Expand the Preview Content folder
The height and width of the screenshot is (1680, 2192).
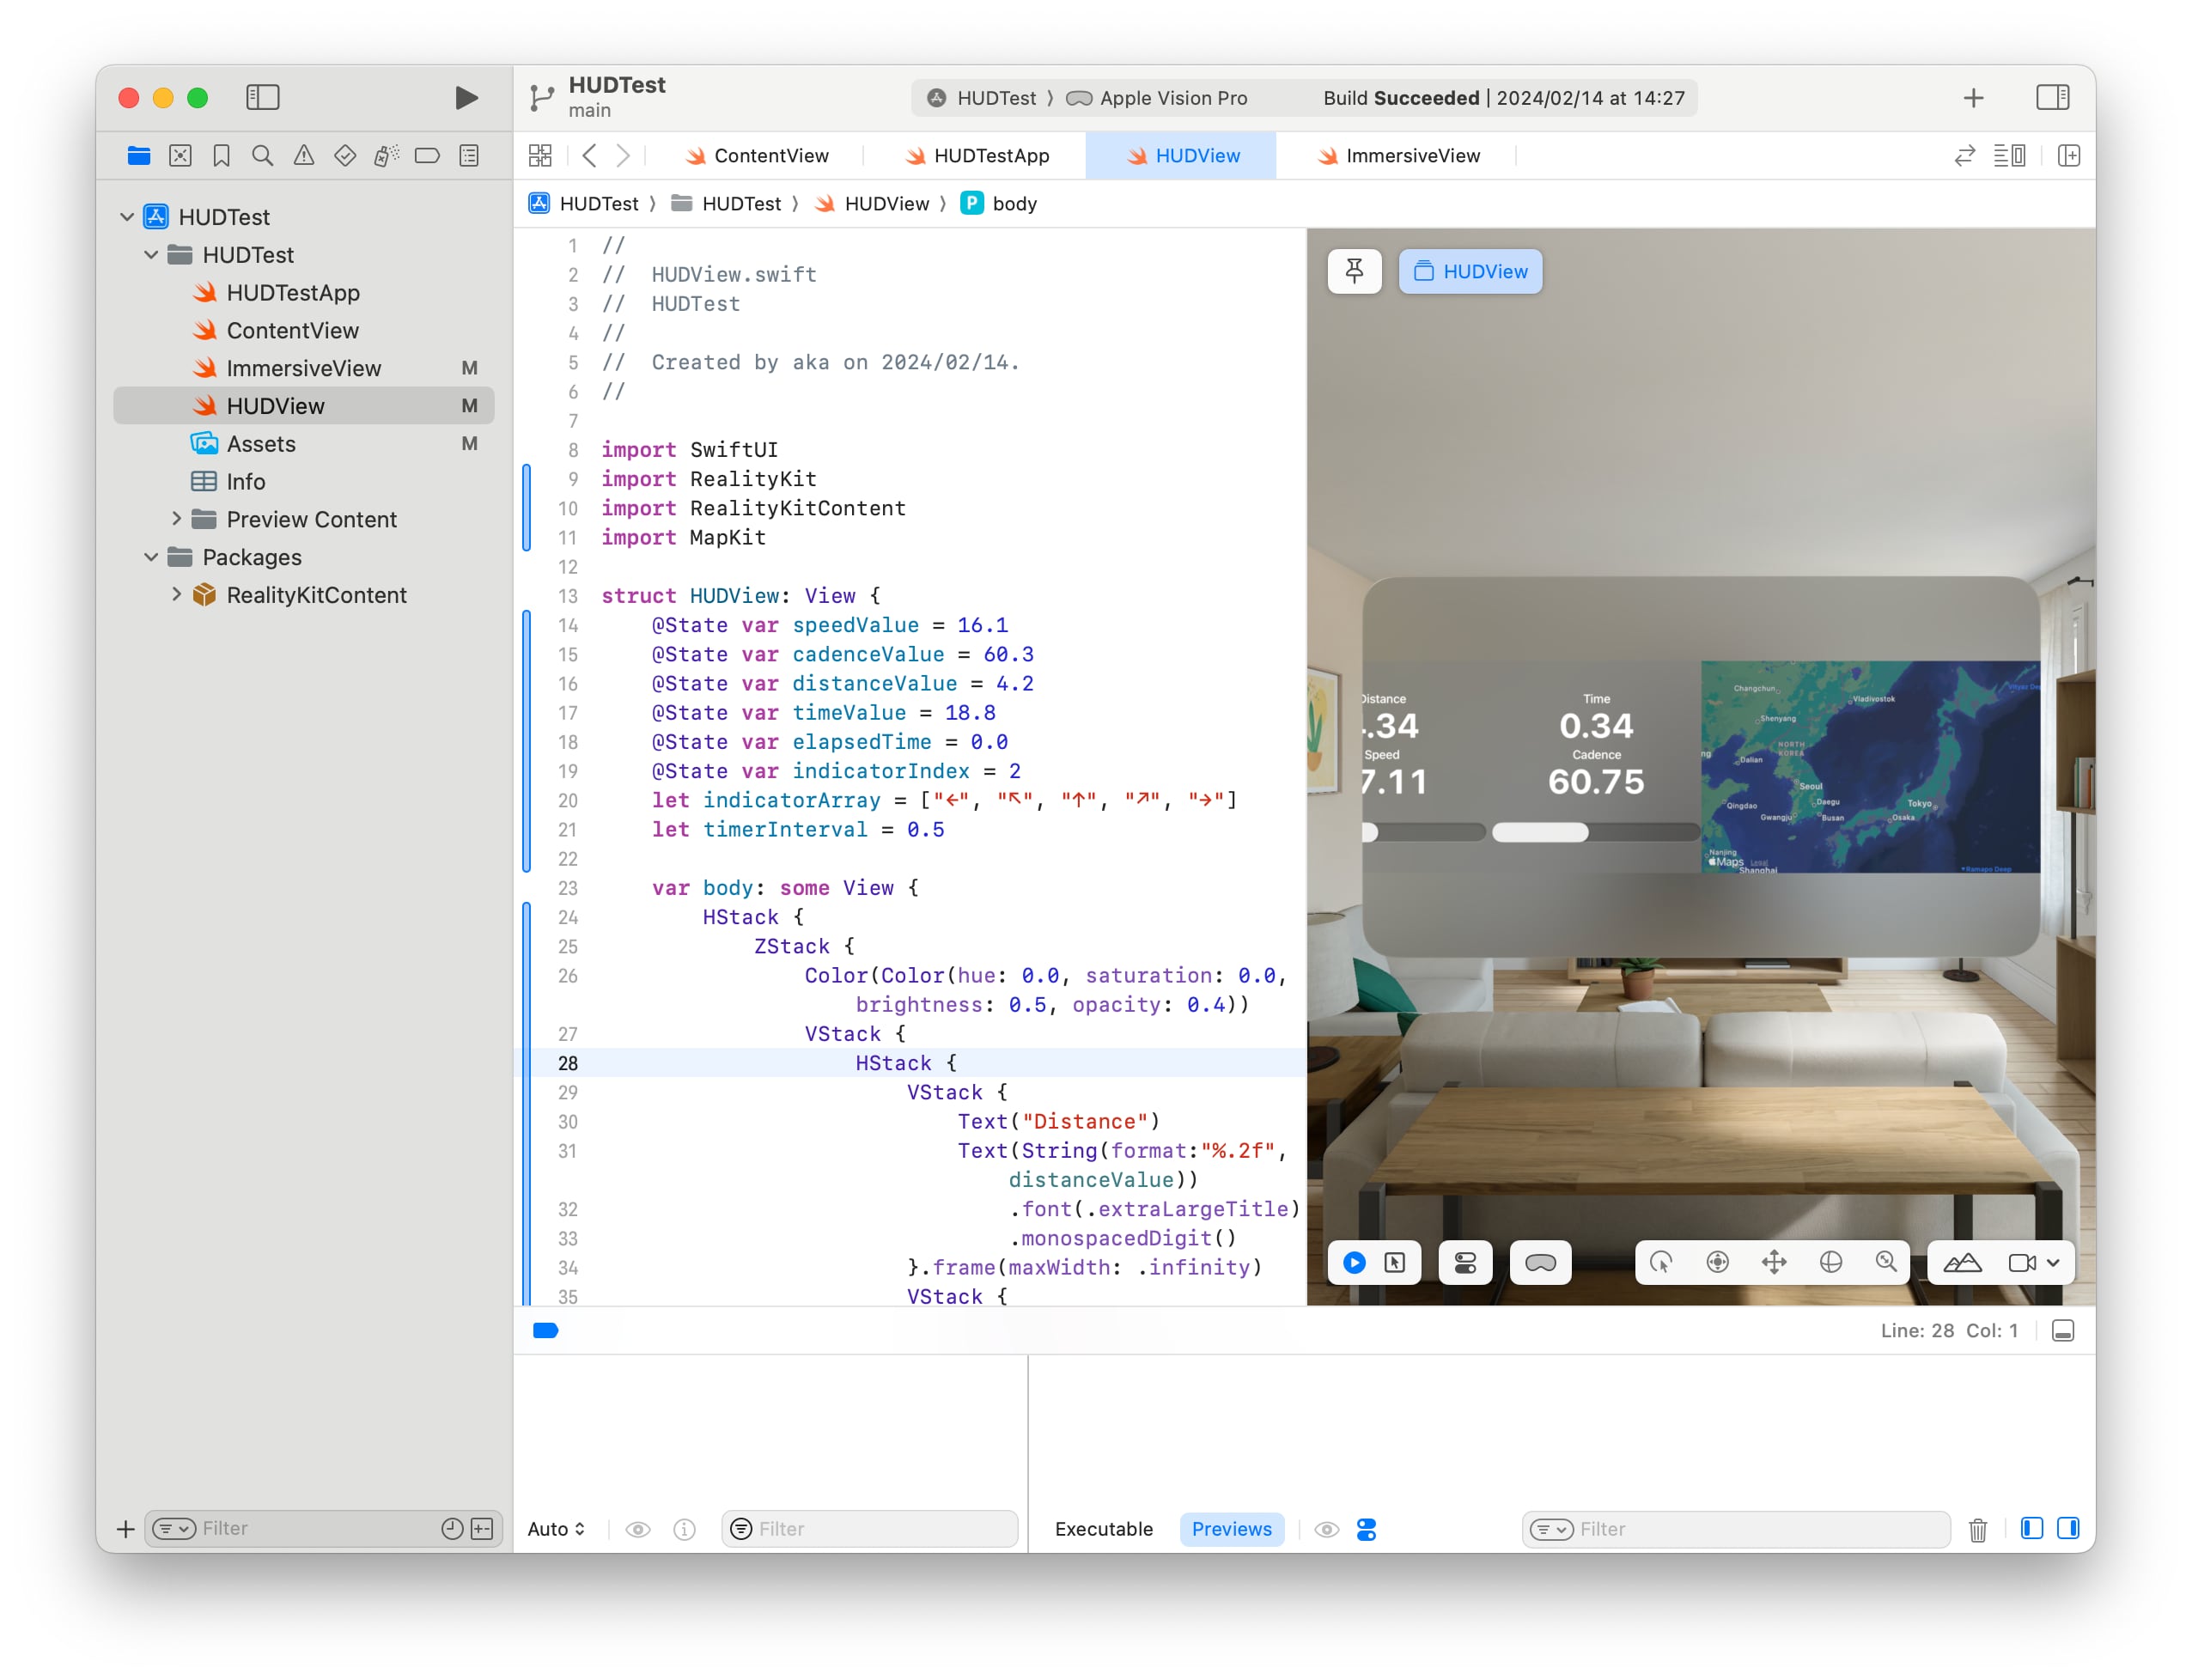coord(177,519)
